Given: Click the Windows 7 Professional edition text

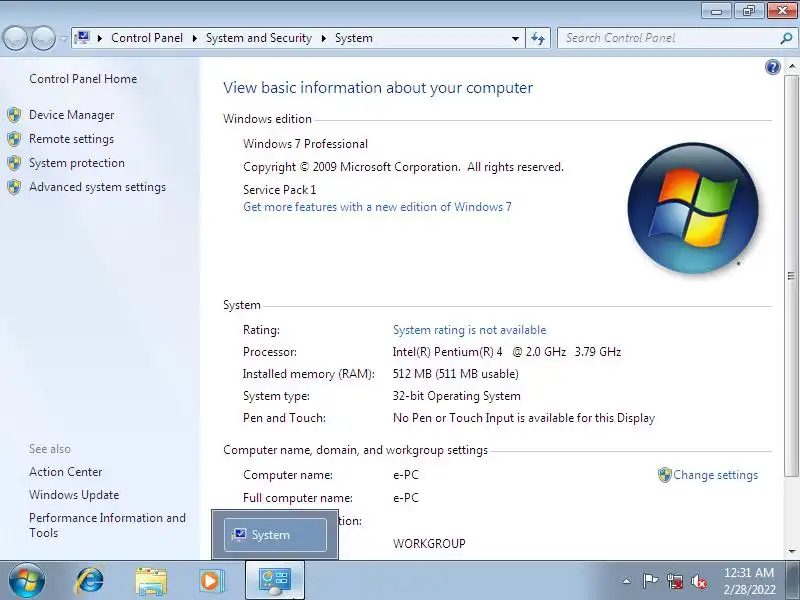Looking at the screenshot, I should (x=305, y=144).
